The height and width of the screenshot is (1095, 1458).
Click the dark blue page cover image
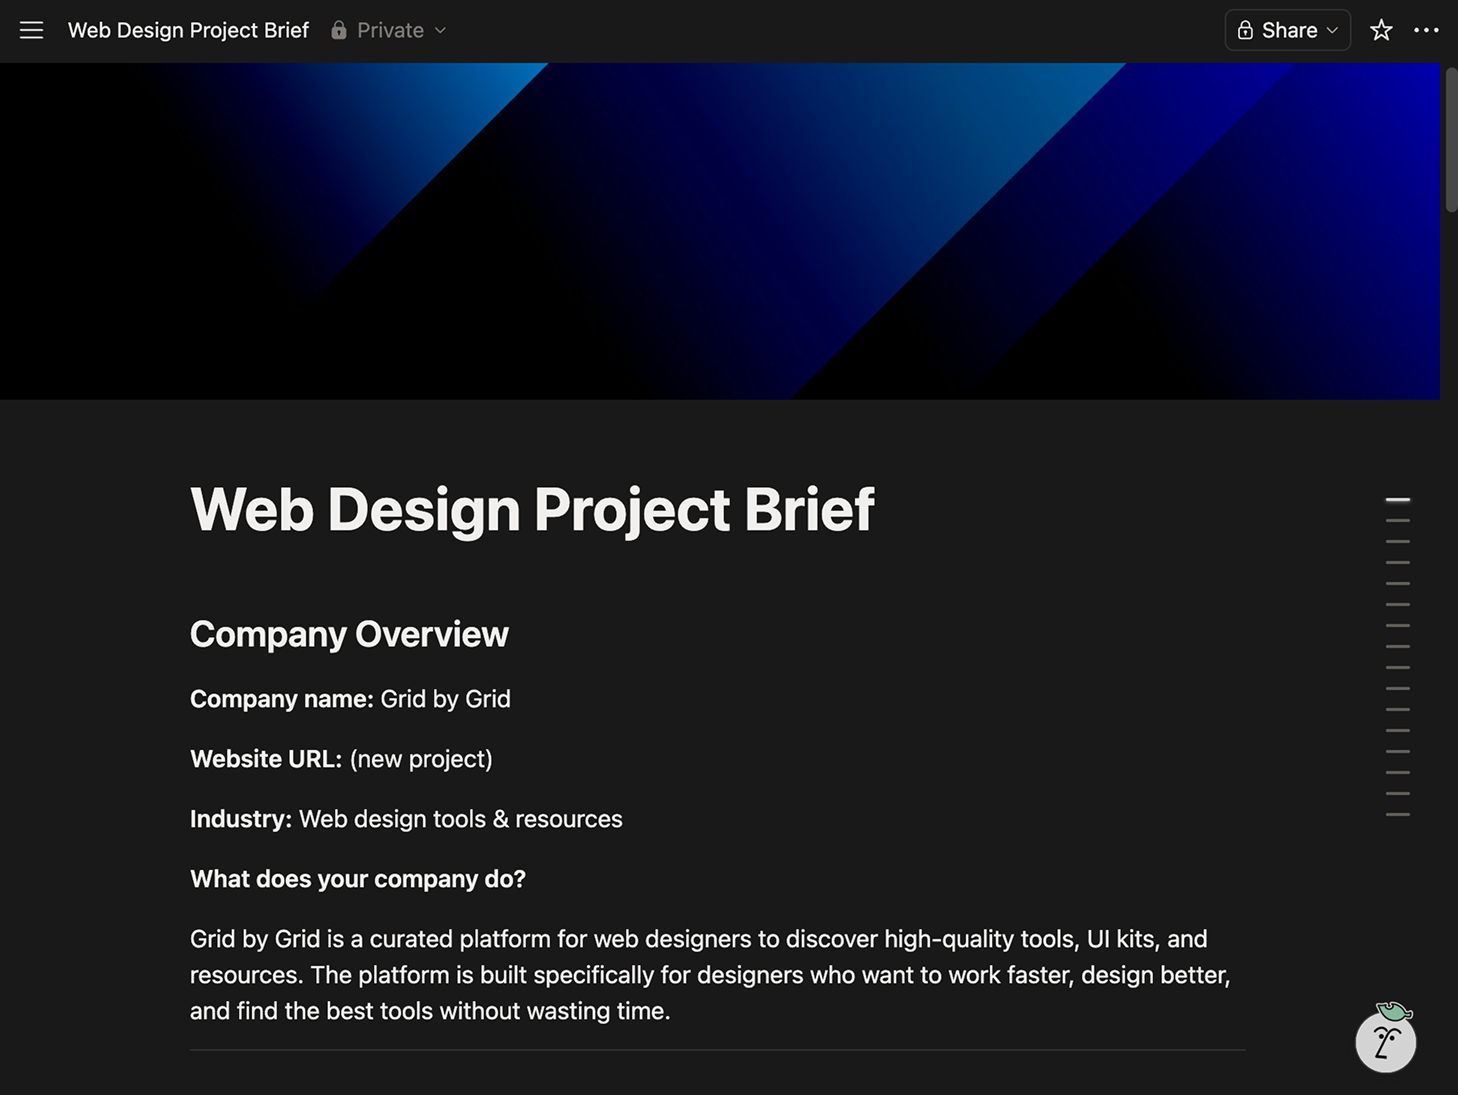[x=720, y=230]
